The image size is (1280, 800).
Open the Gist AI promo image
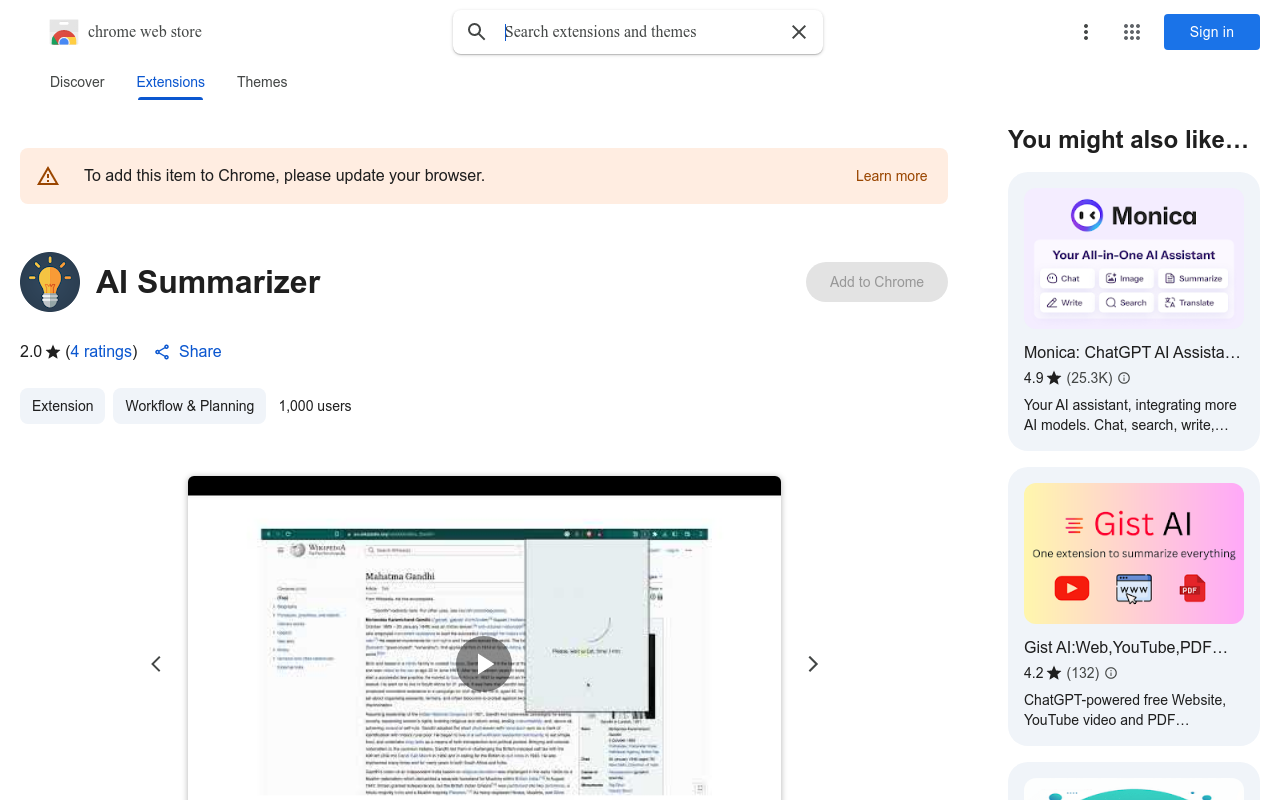pyautogui.click(x=1134, y=553)
